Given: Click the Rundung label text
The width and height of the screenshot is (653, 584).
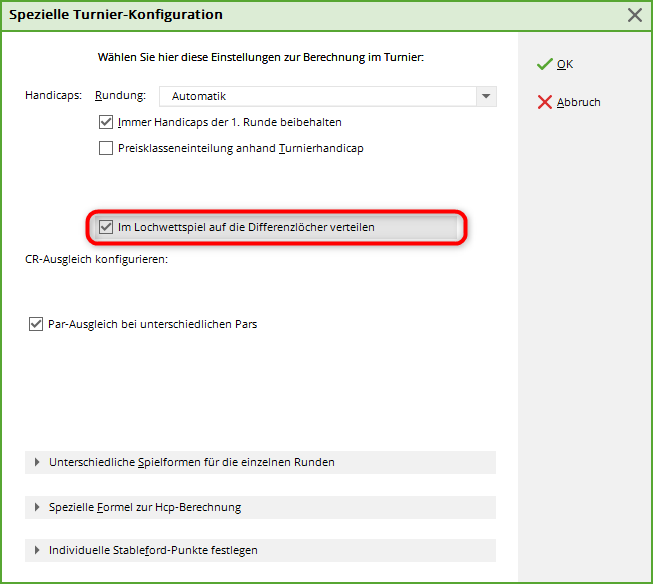Looking at the screenshot, I should [x=120, y=96].
